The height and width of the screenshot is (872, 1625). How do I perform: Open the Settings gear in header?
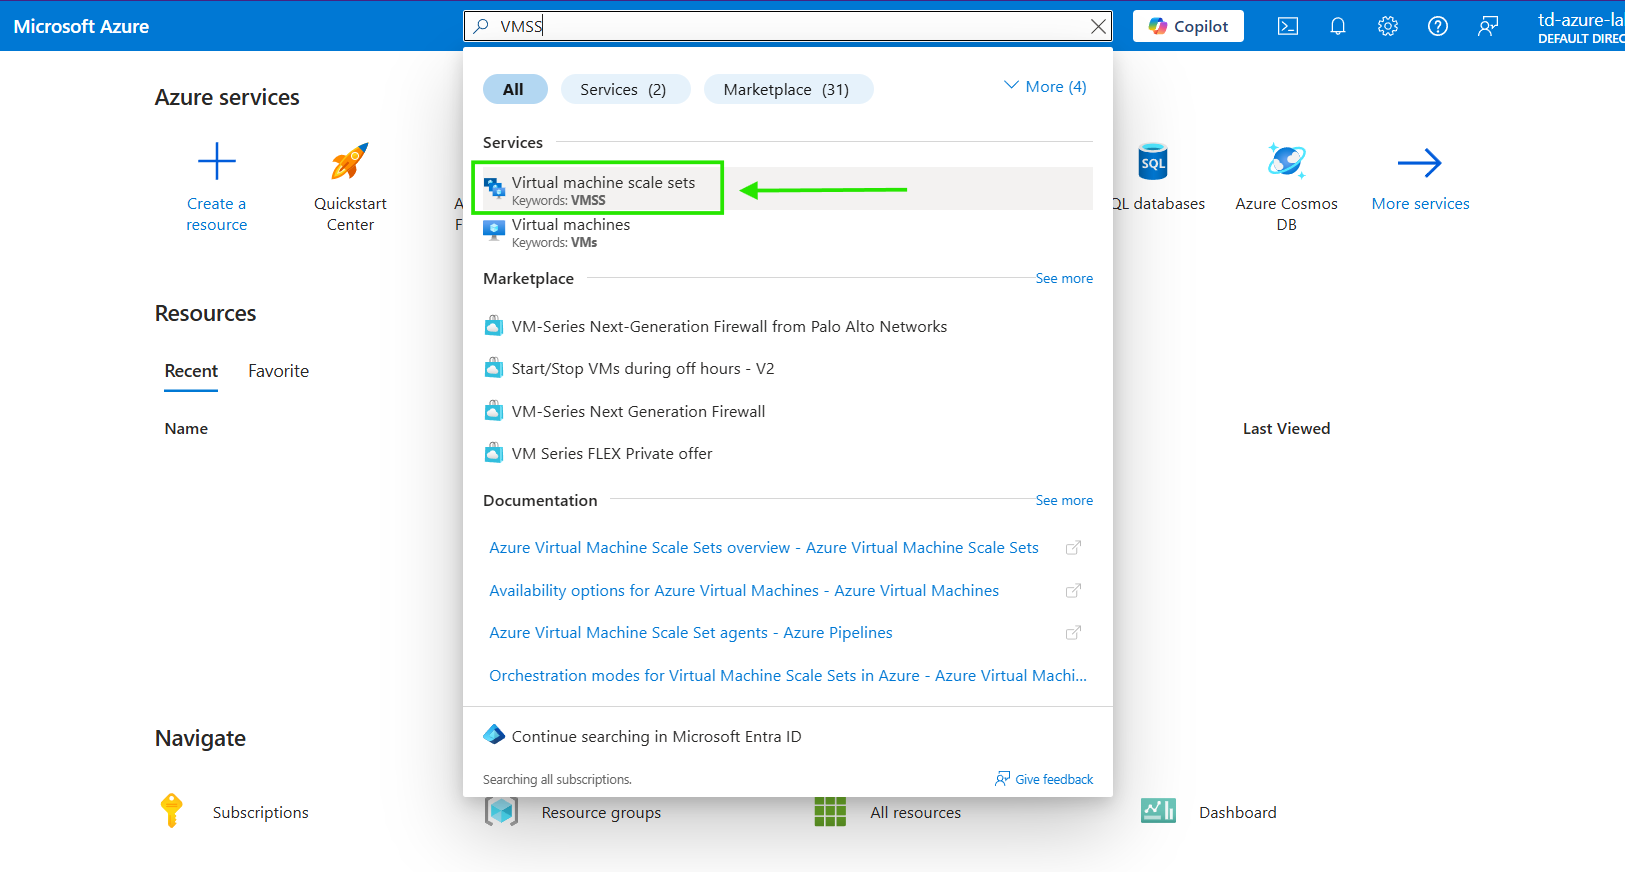[x=1388, y=27]
